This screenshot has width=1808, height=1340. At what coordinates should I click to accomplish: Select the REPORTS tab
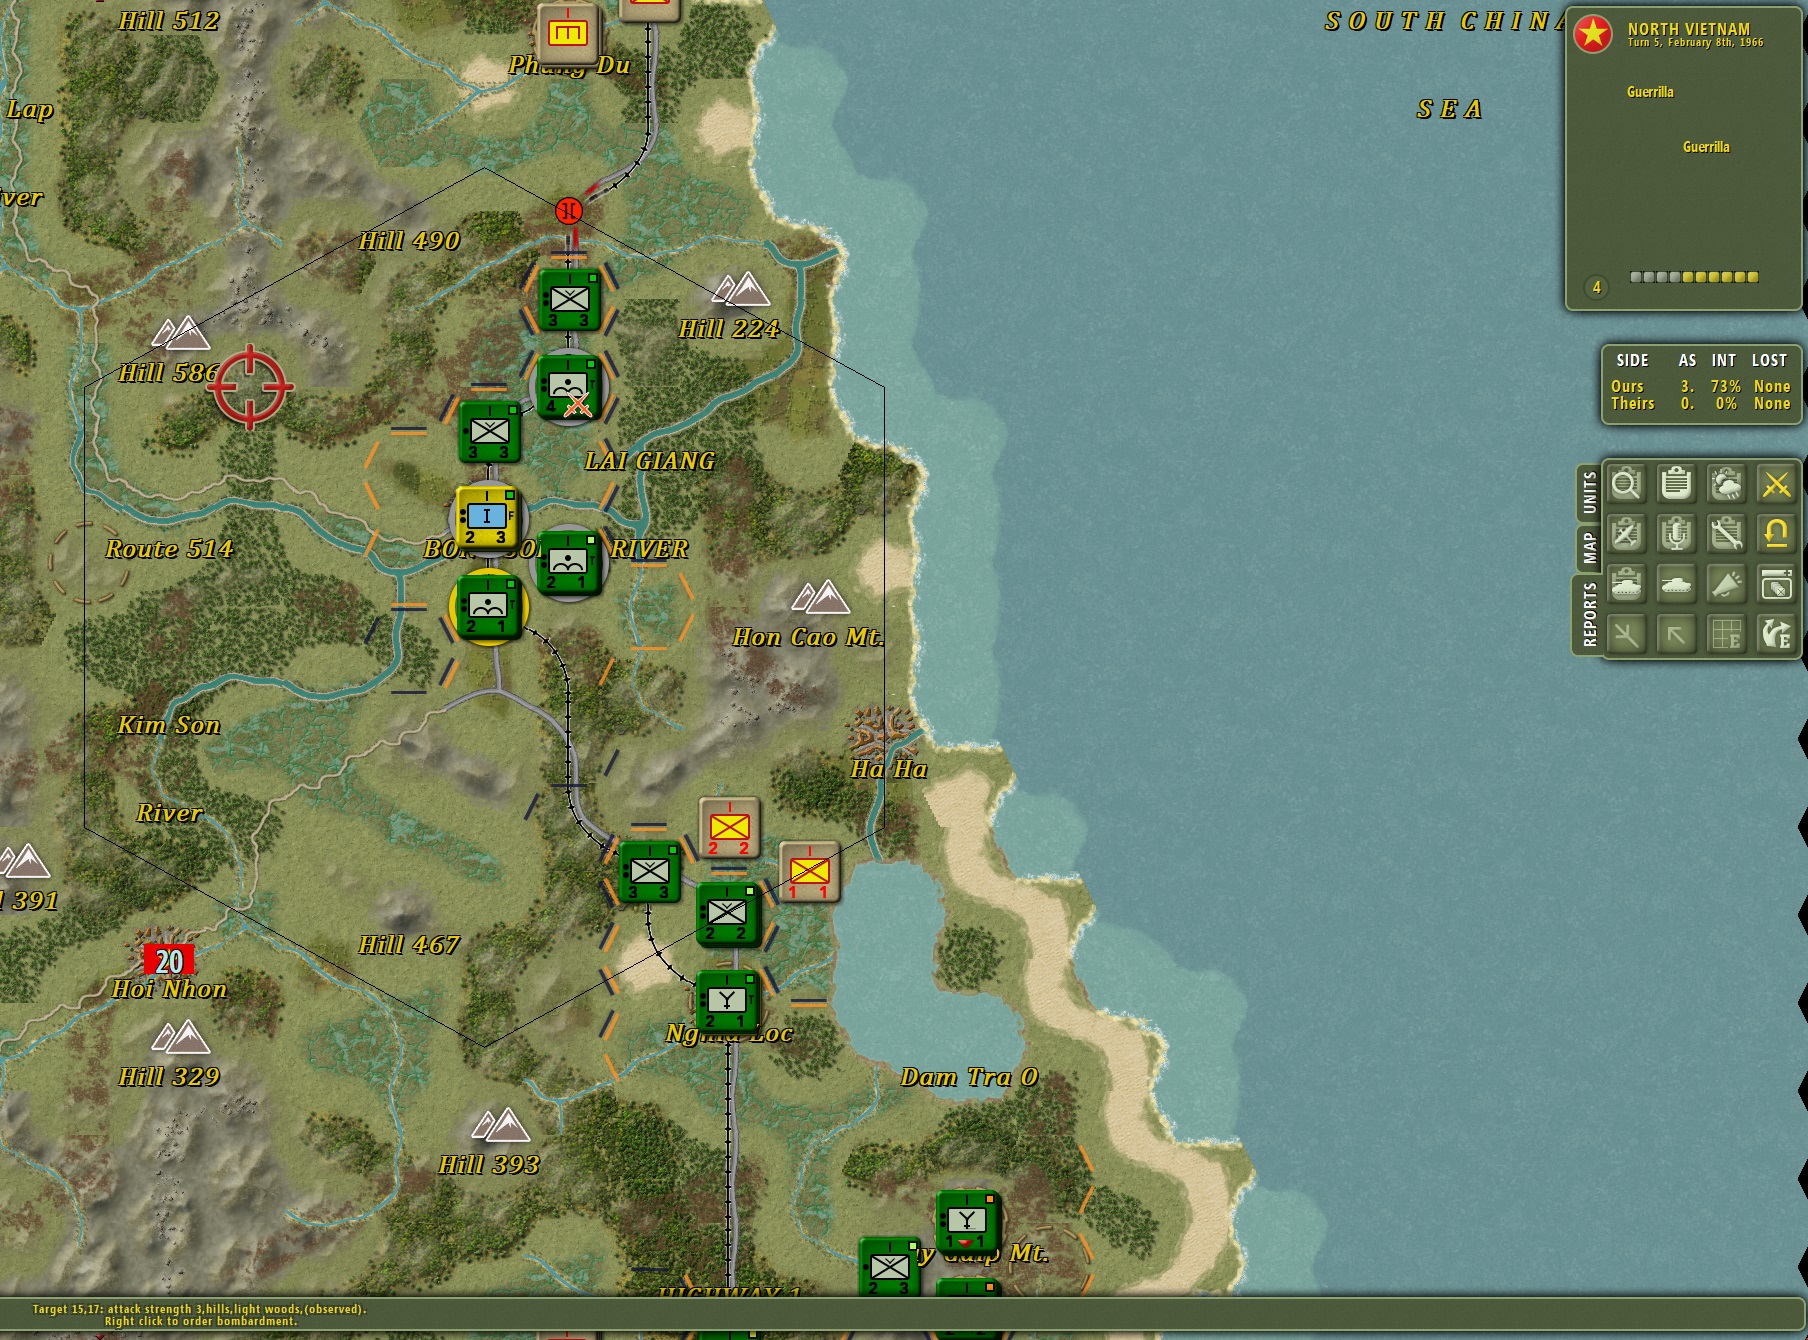[1589, 615]
